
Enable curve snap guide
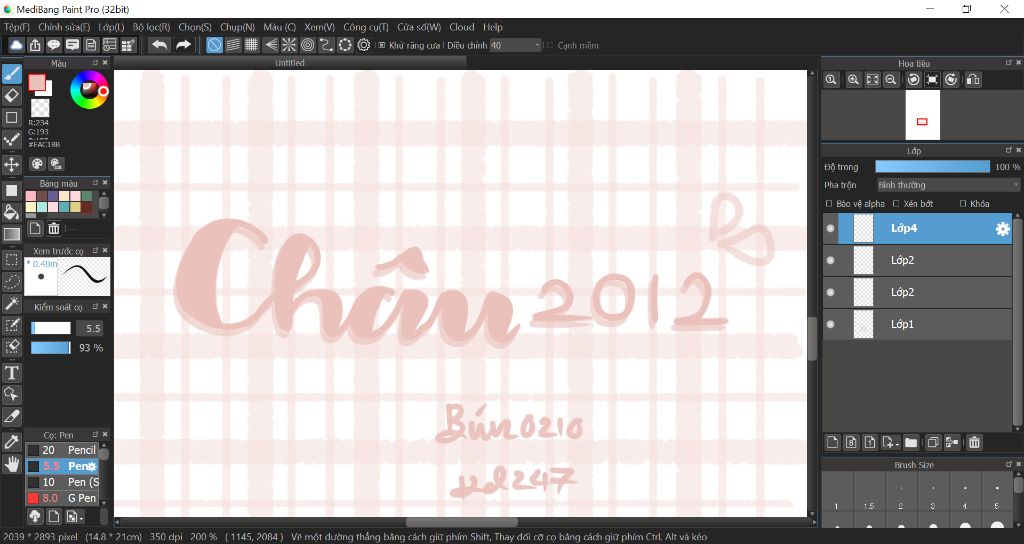327,45
